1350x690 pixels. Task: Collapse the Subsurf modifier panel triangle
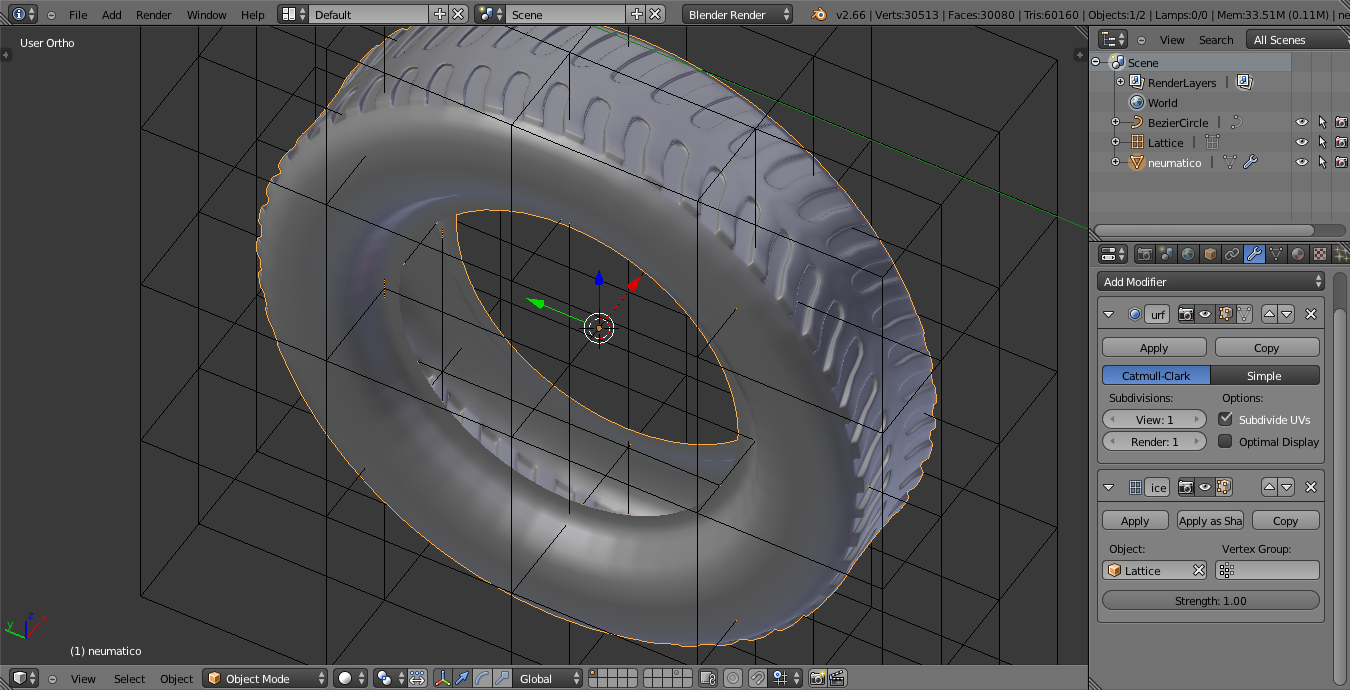[1109, 314]
